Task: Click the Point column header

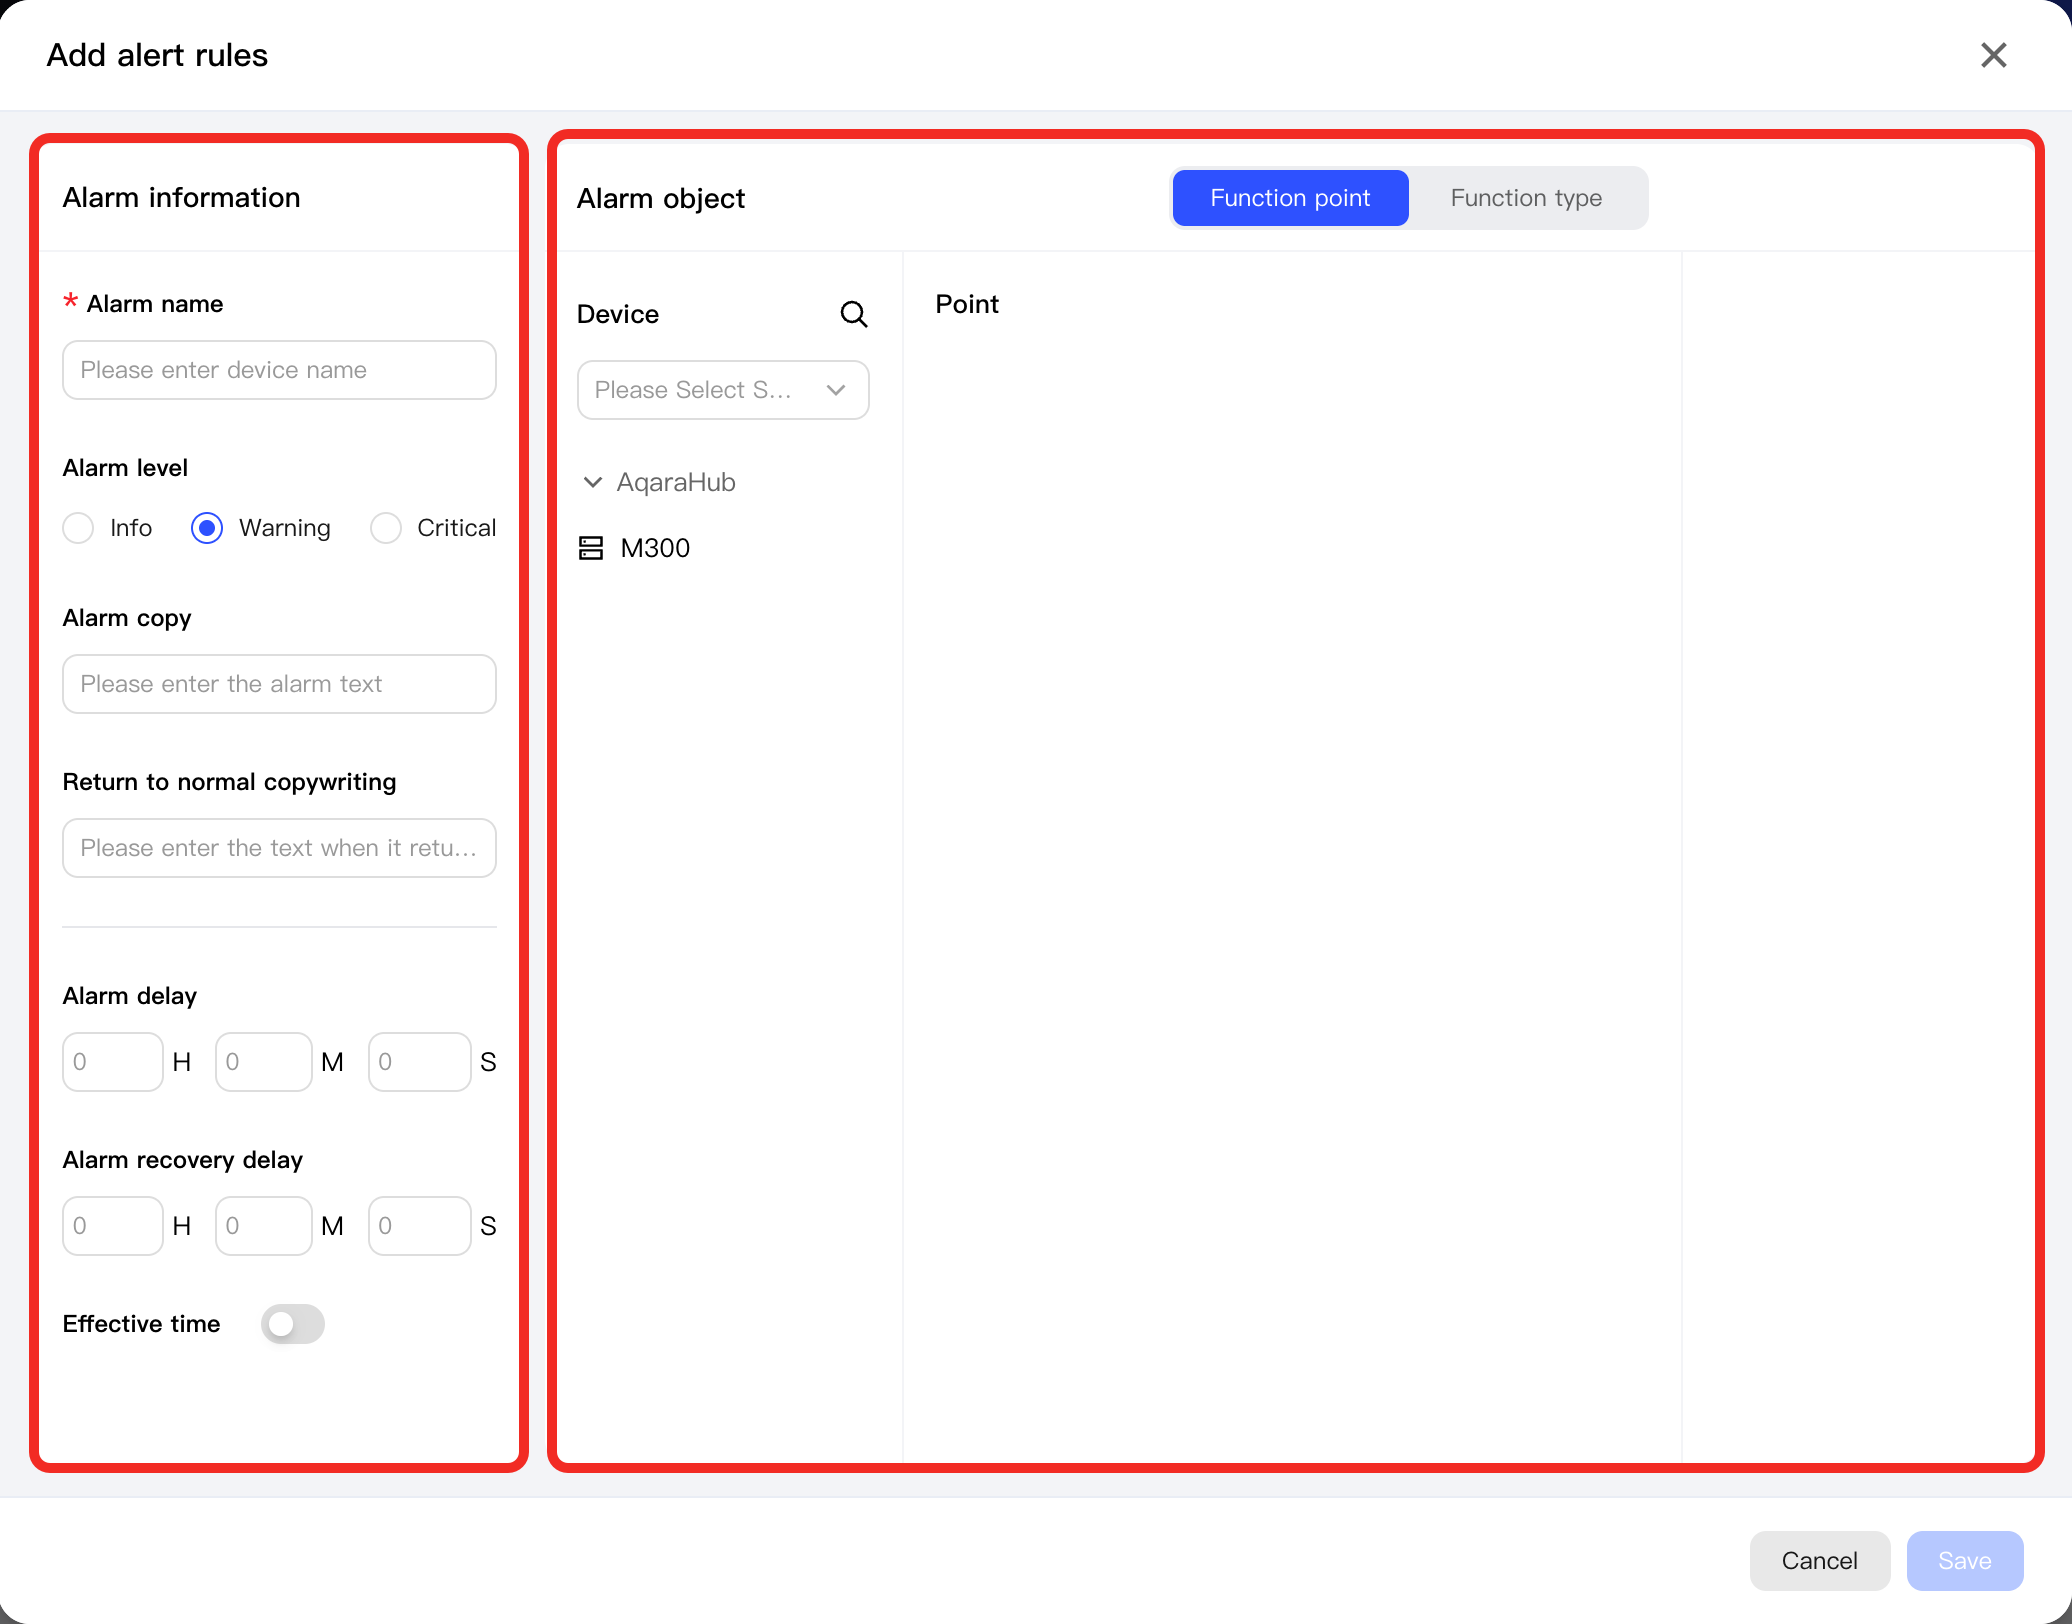Action: click(x=967, y=304)
